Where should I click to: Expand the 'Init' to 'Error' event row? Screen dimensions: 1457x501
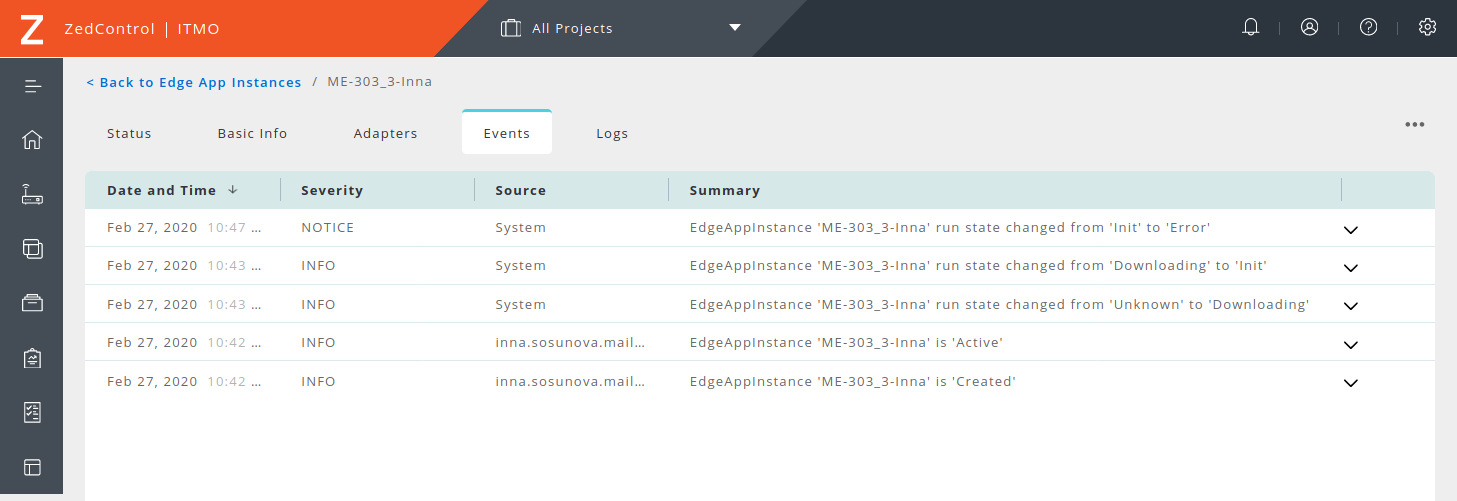(x=1350, y=229)
